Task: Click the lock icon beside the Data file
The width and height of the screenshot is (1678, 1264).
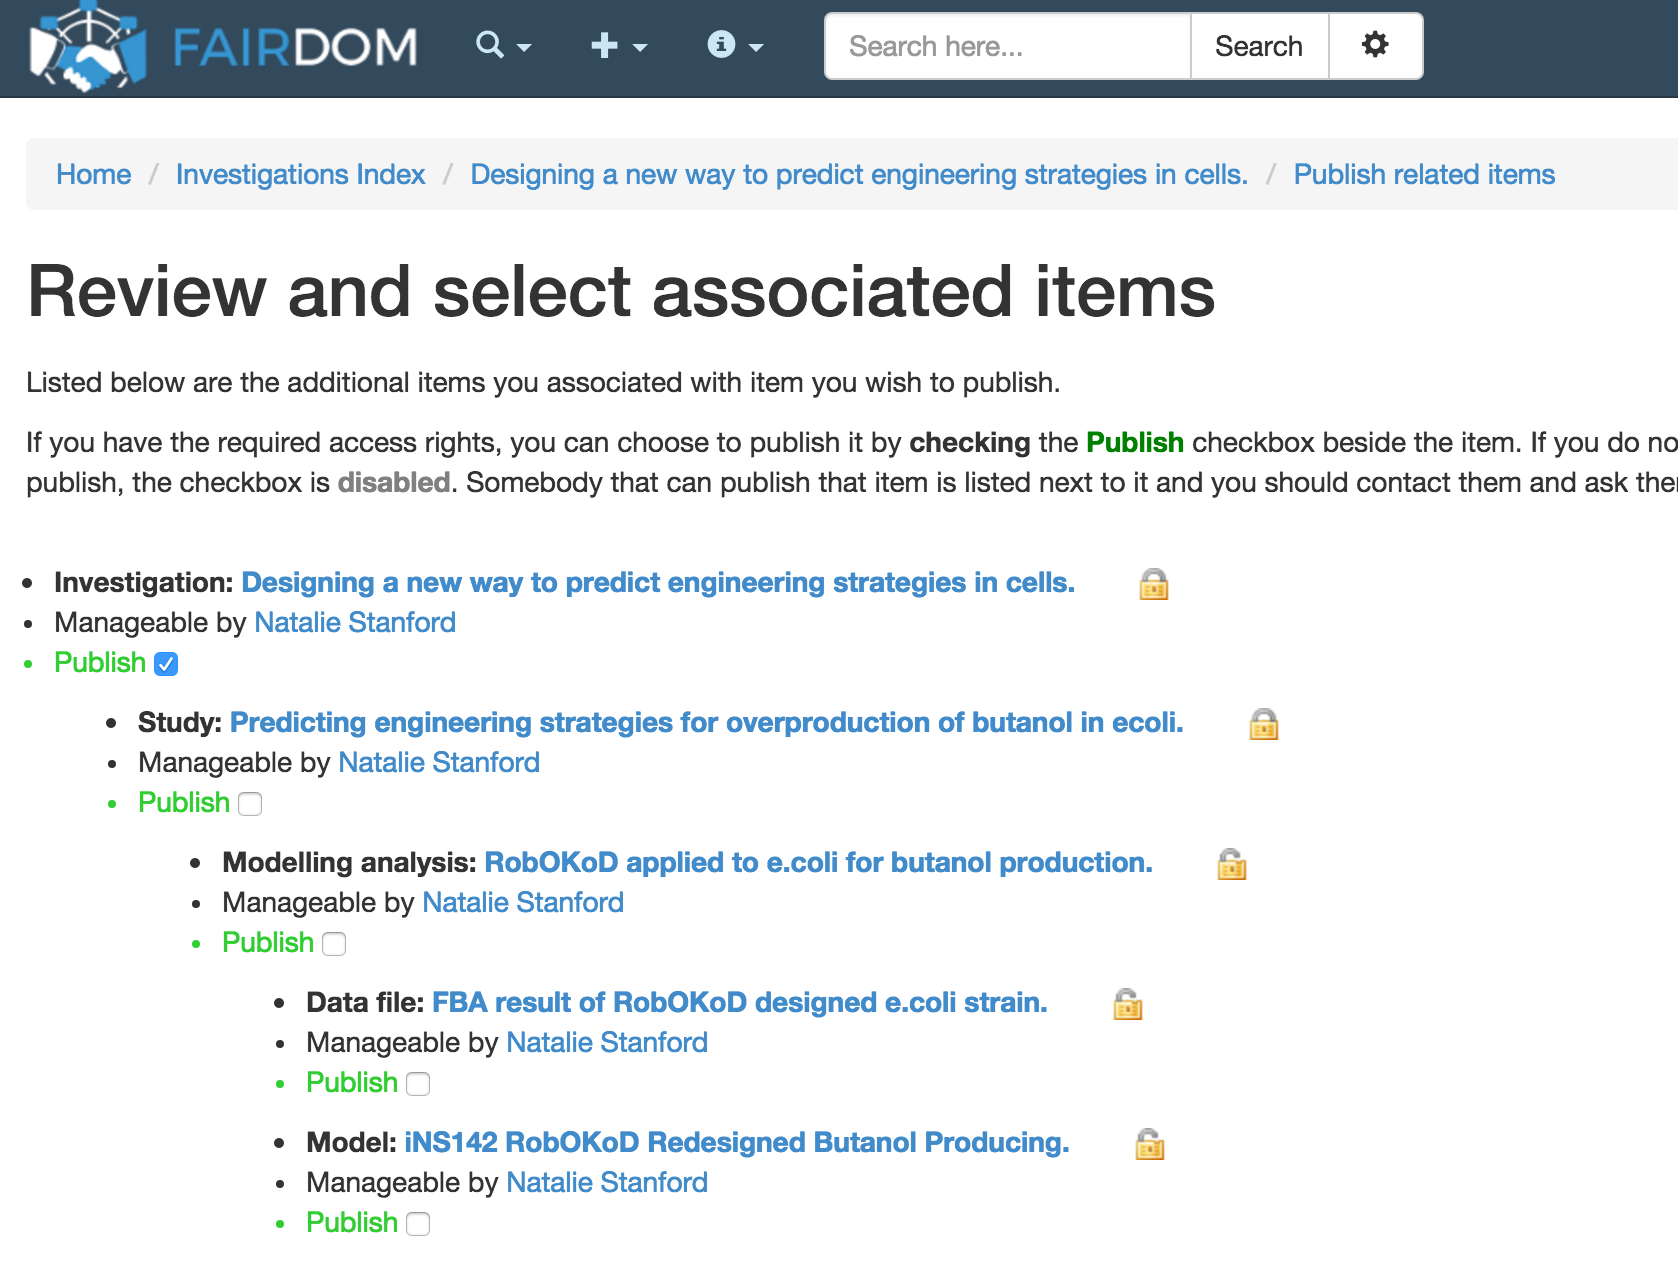Action: [1127, 1004]
